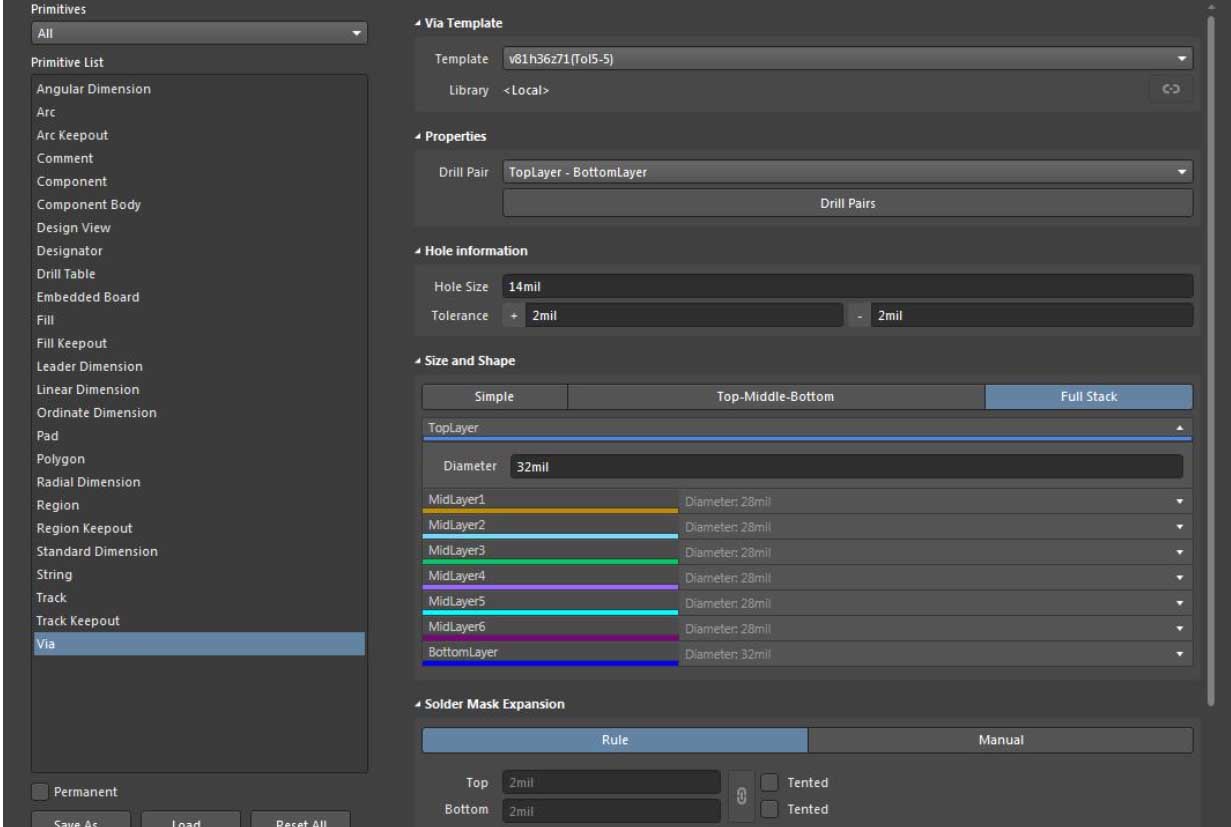Click the solder mask link chain icon

(739, 796)
